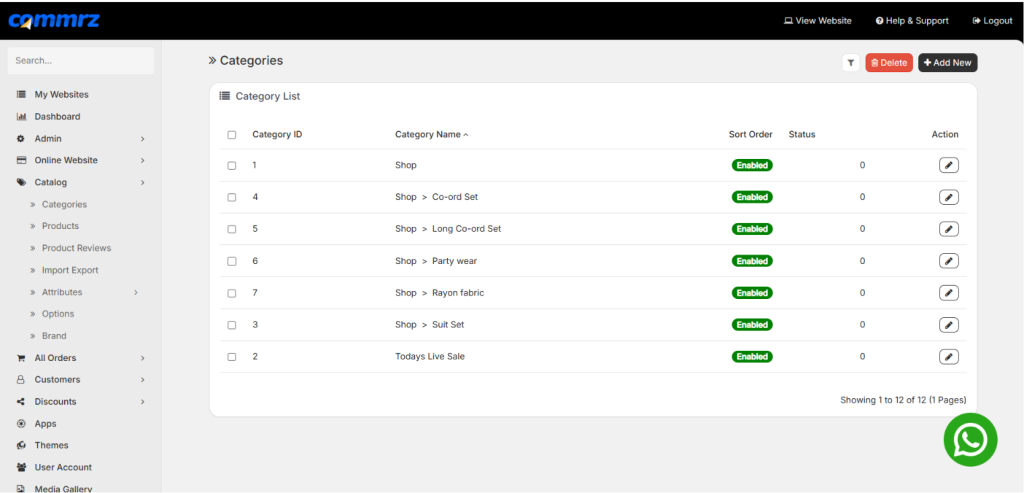Tick the Todays Live Sale row checkbox
Viewport: 1024px width, 493px height.
click(232, 357)
